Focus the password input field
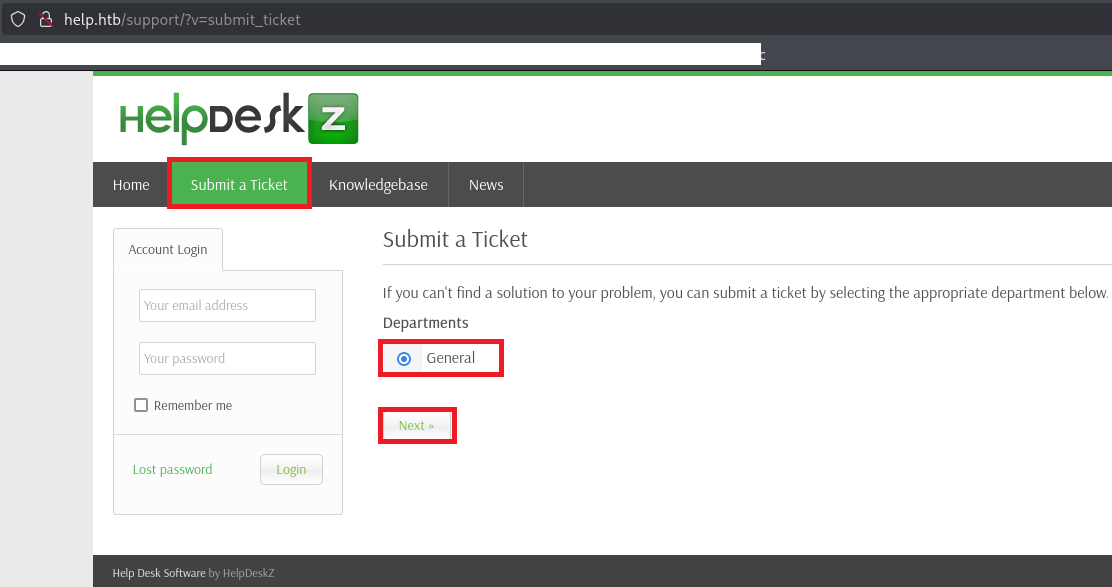 point(227,358)
